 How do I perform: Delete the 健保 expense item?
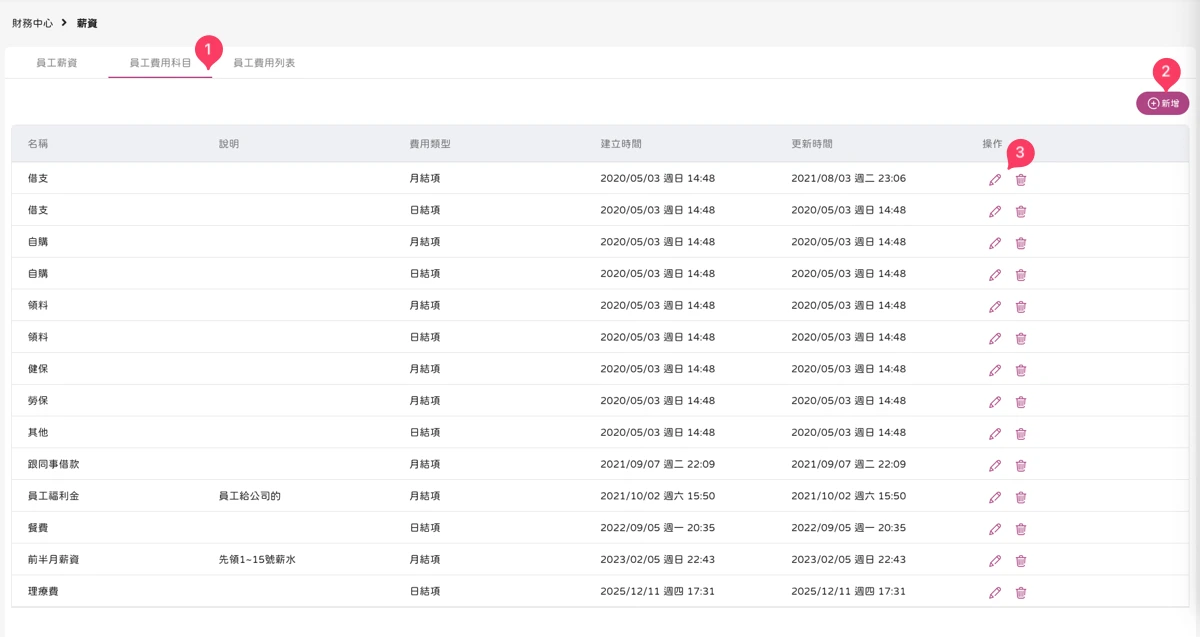point(1021,370)
